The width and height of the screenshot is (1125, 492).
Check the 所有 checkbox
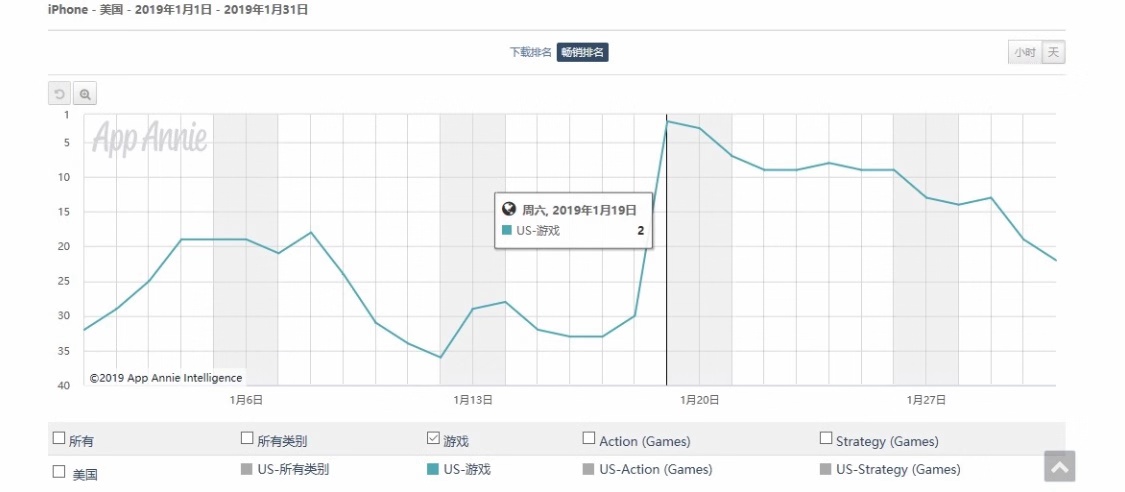coord(59,437)
